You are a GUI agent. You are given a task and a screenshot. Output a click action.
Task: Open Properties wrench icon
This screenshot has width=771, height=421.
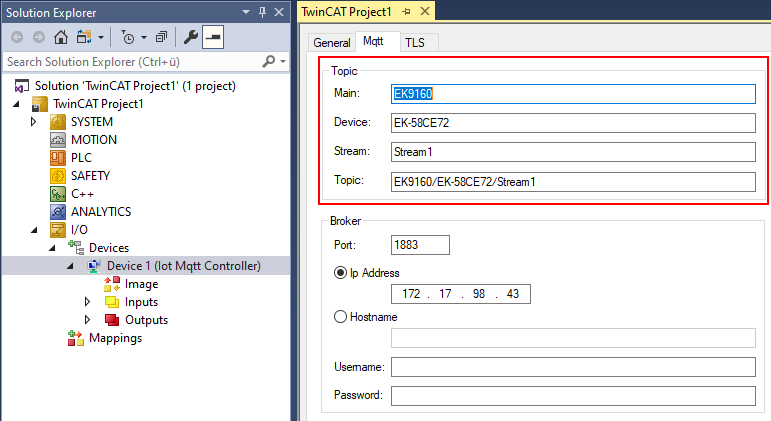tap(190, 37)
